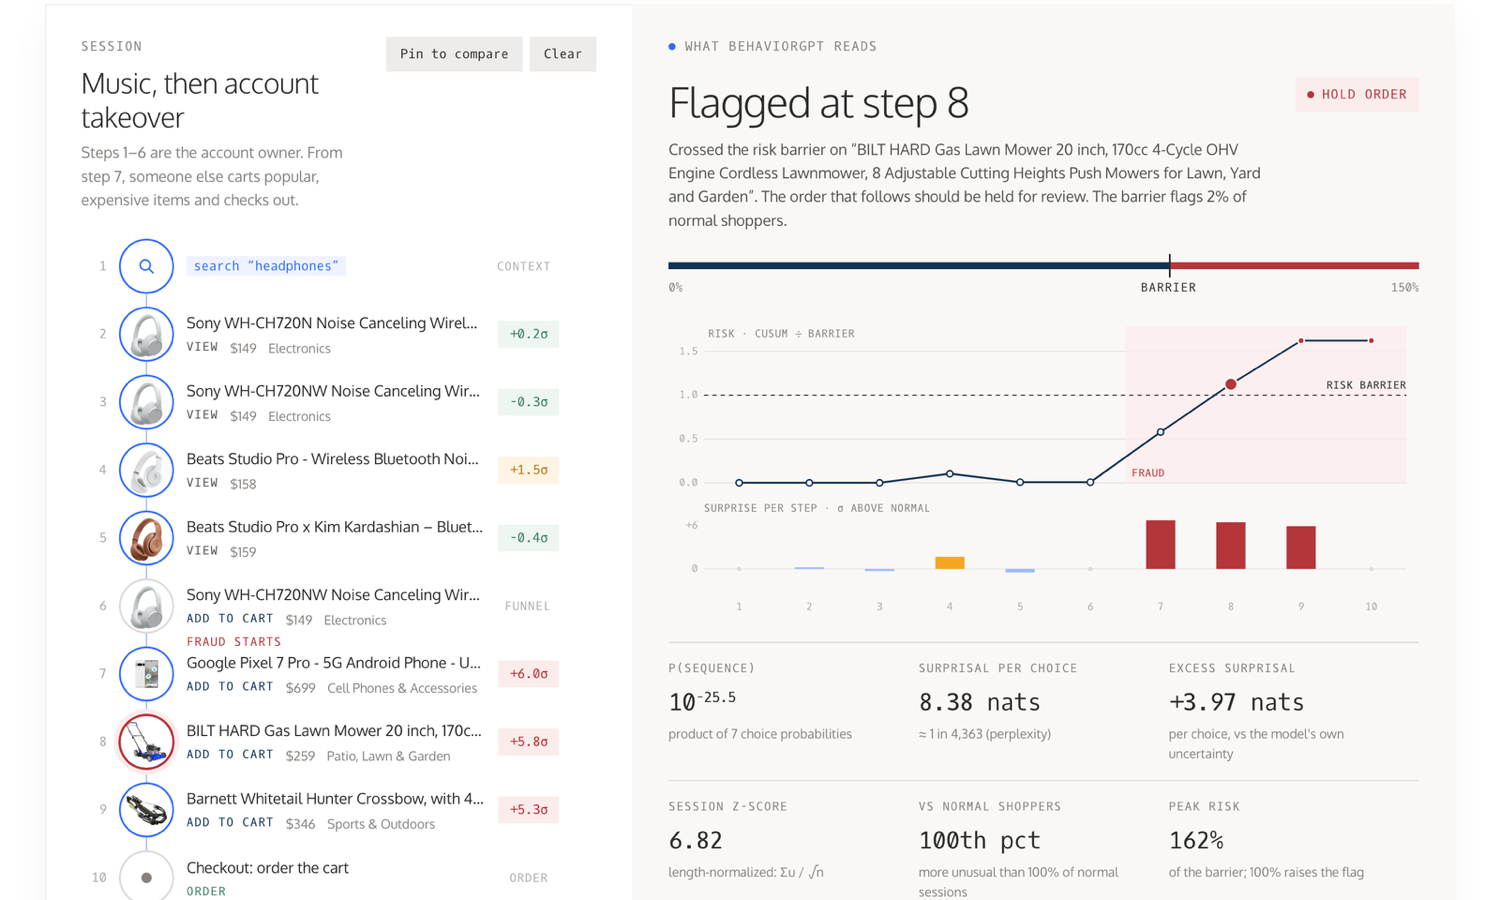Click the BILT HARD lawn mower thumbnail
The width and height of the screenshot is (1500, 900).
tap(146, 742)
